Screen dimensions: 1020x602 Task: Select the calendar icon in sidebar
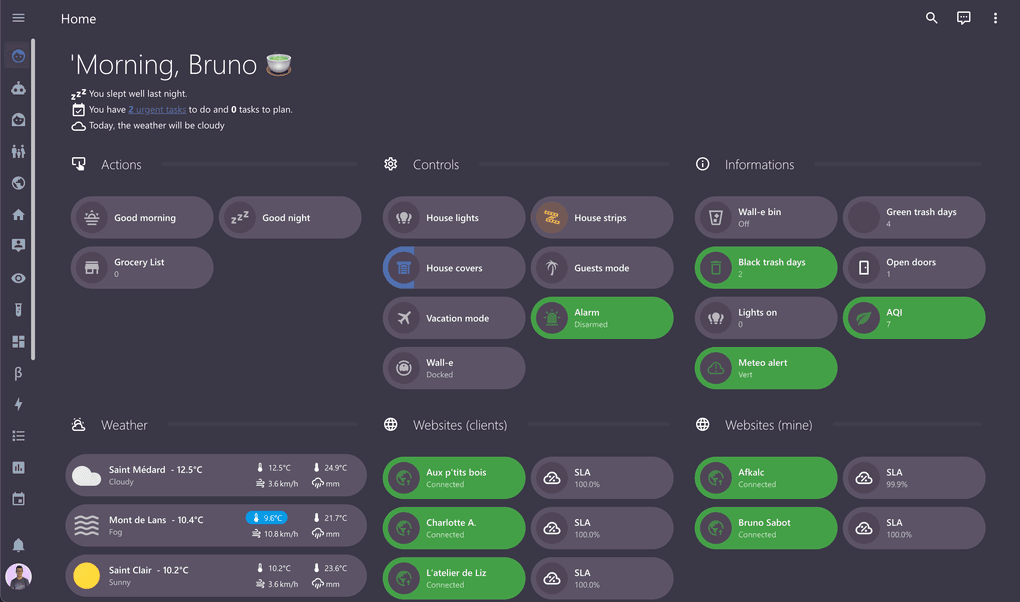pyautogui.click(x=18, y=499)
